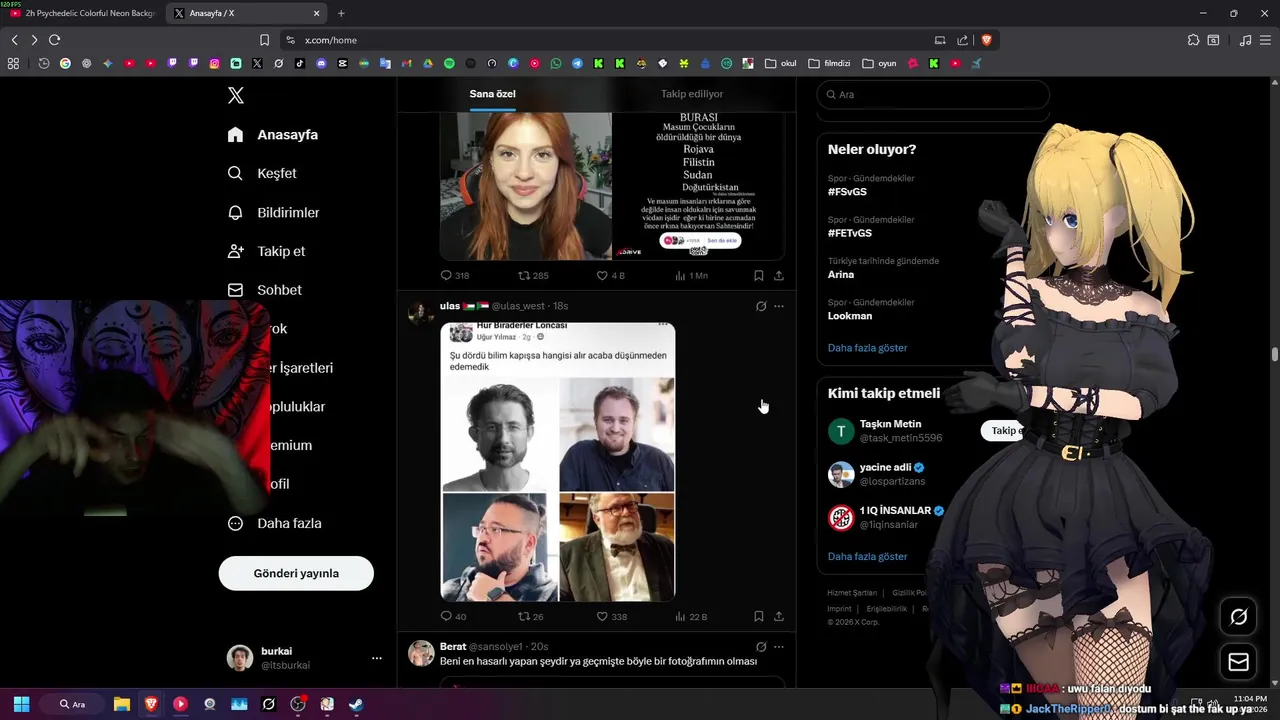Click Grok icon on Berat post

click(x=761, y=647)
